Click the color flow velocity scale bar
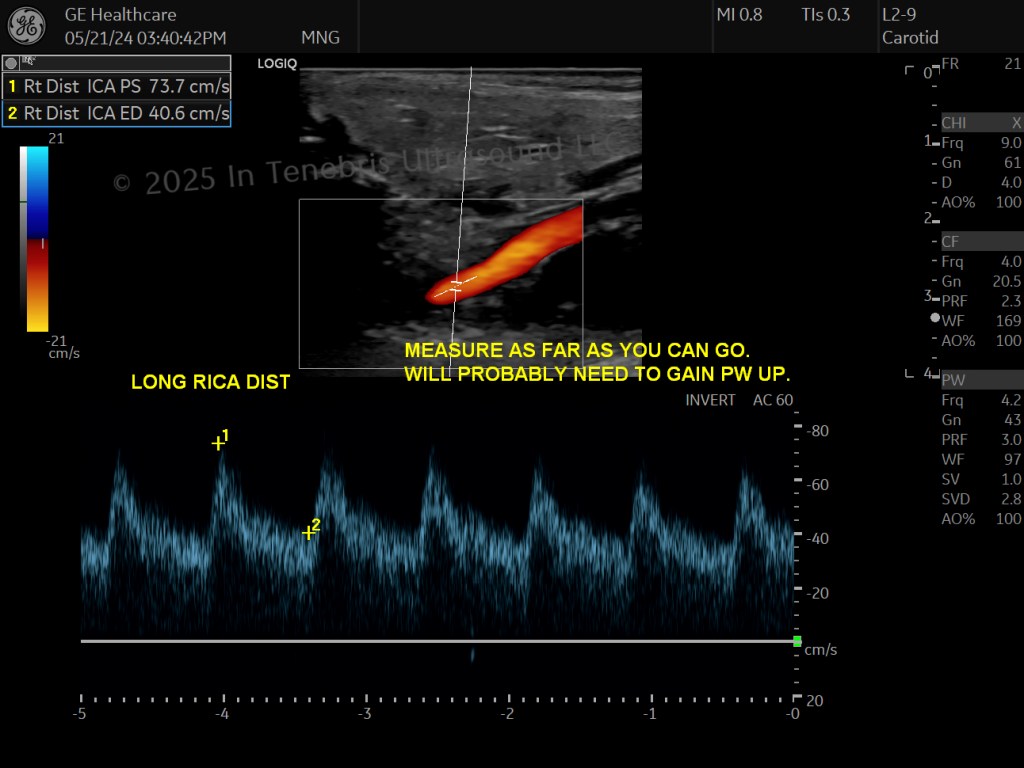Viewport: 1024px width, 768px height. [37, 239]
